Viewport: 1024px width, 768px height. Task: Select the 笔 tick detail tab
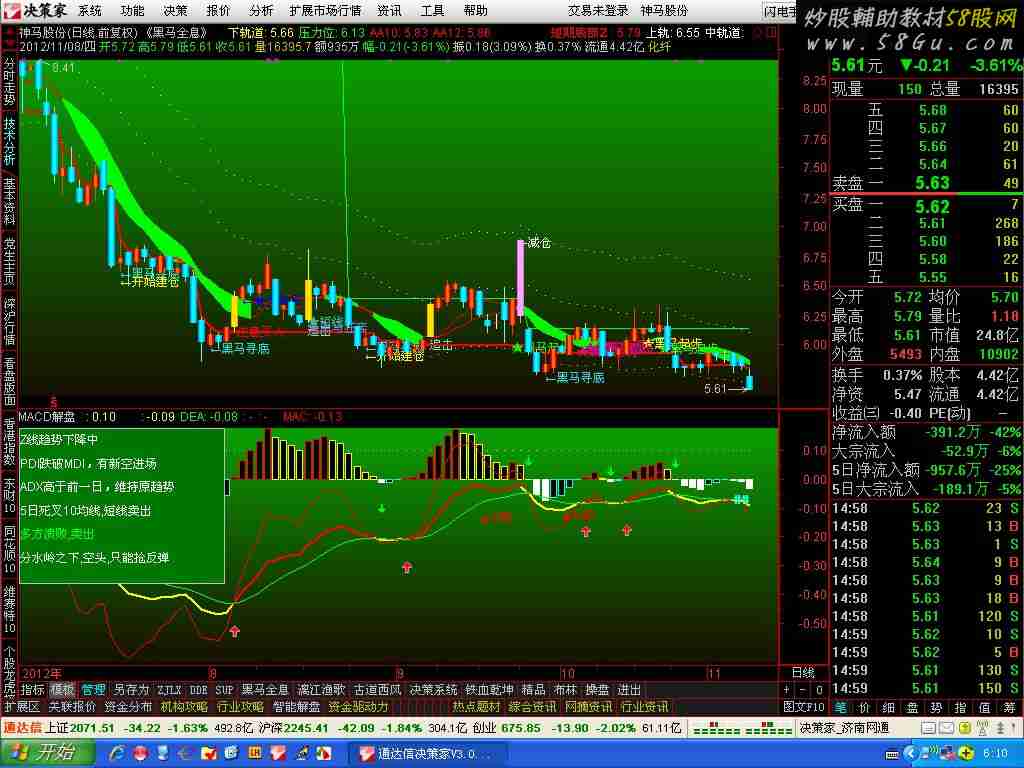(x=841, y=707)
